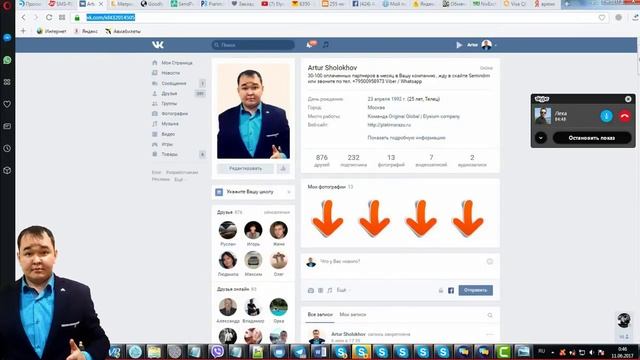This screenshot has height=360, width=640.
Task: Open the Artur profile menu dropdown
Action: coord(482,45)
